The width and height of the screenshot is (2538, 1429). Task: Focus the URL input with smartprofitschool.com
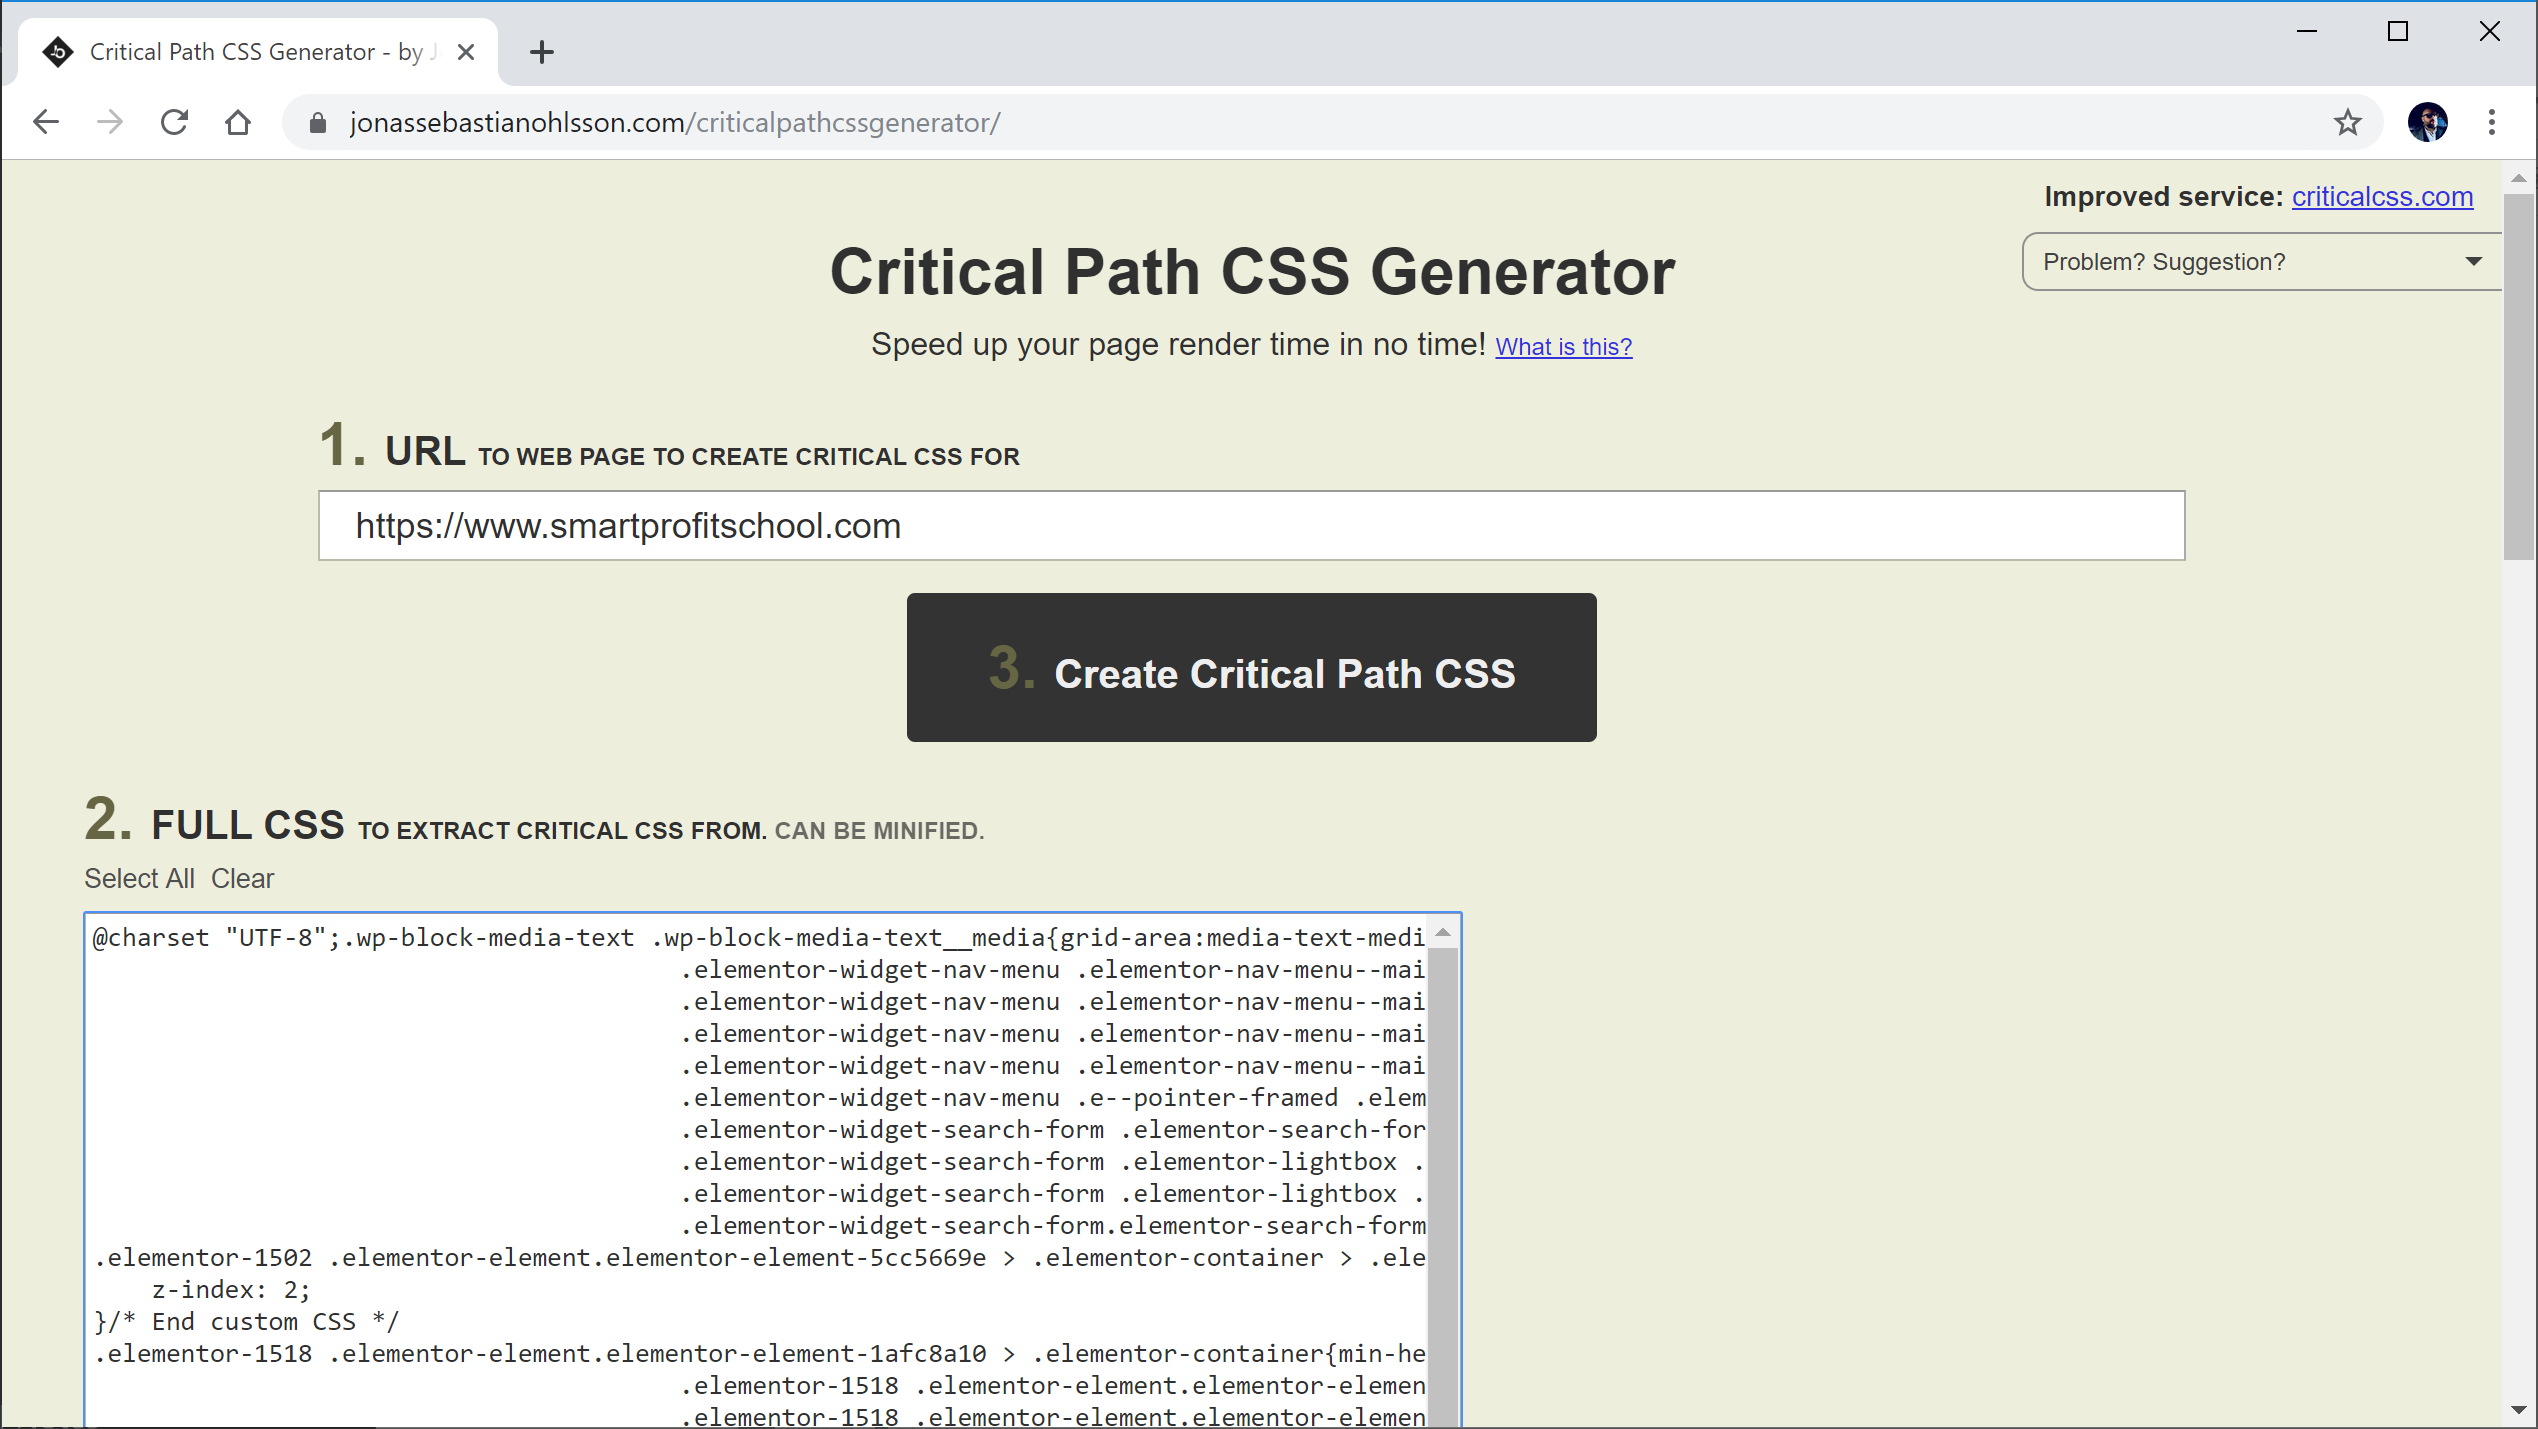coord(1251,525)
